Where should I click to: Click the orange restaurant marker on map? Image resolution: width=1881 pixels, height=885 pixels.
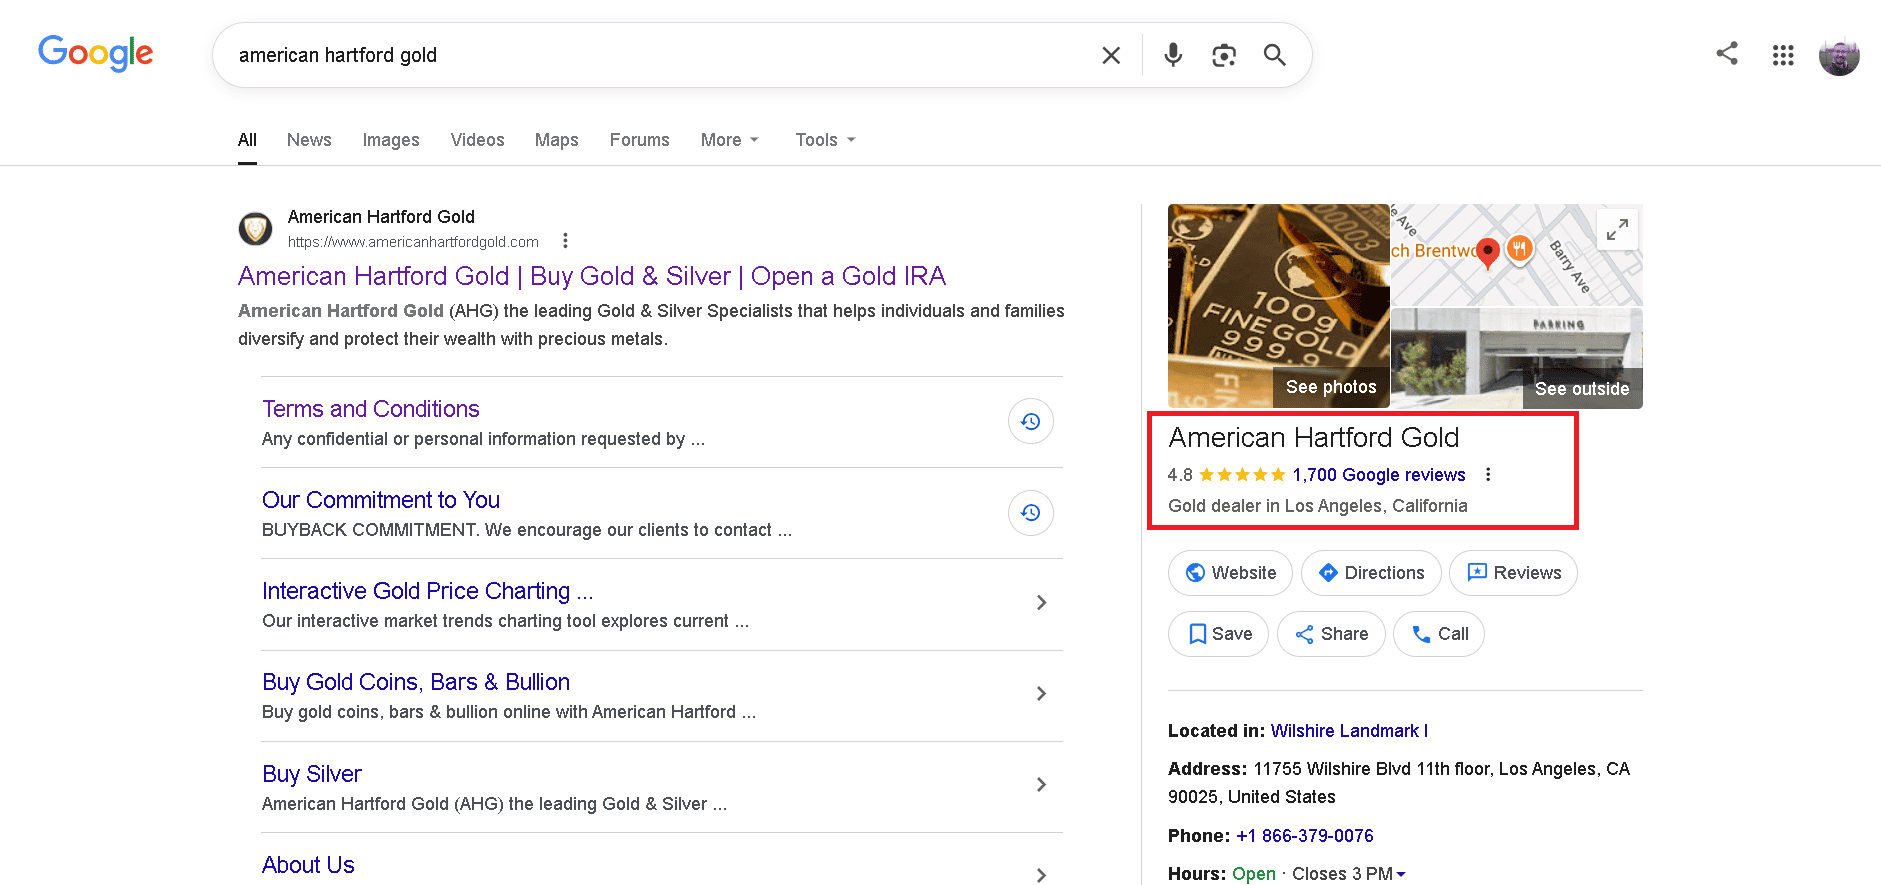1520,248
